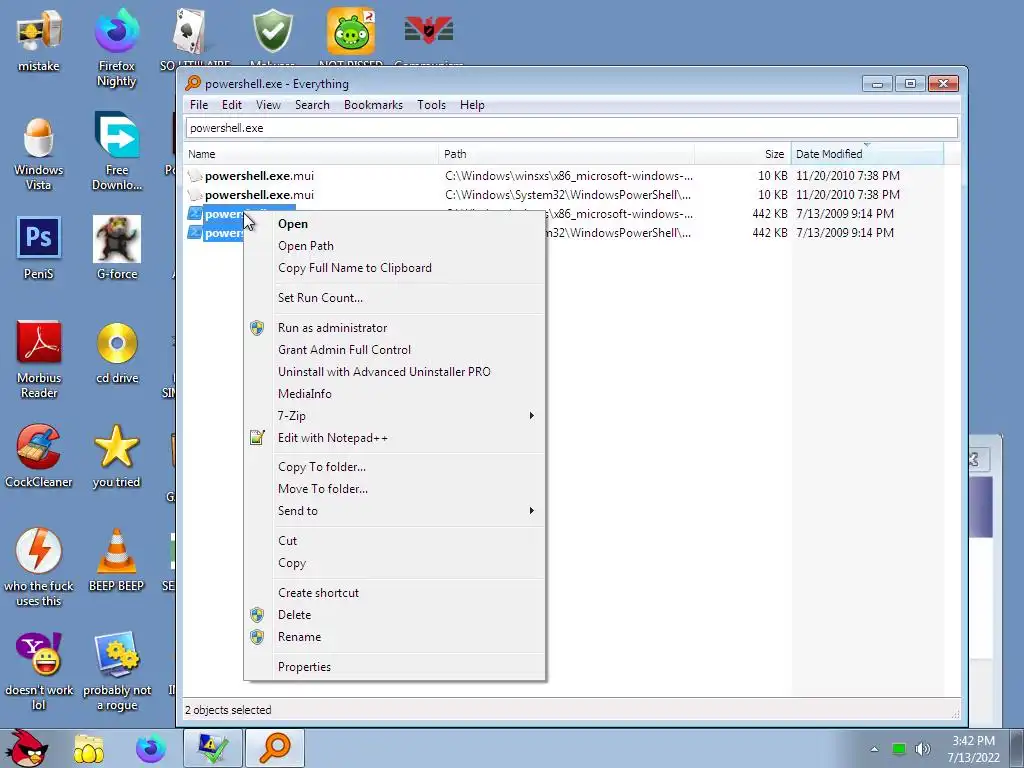Launch Firefox Nightly from taskbar
The image size is (1024, 768).
151,748
